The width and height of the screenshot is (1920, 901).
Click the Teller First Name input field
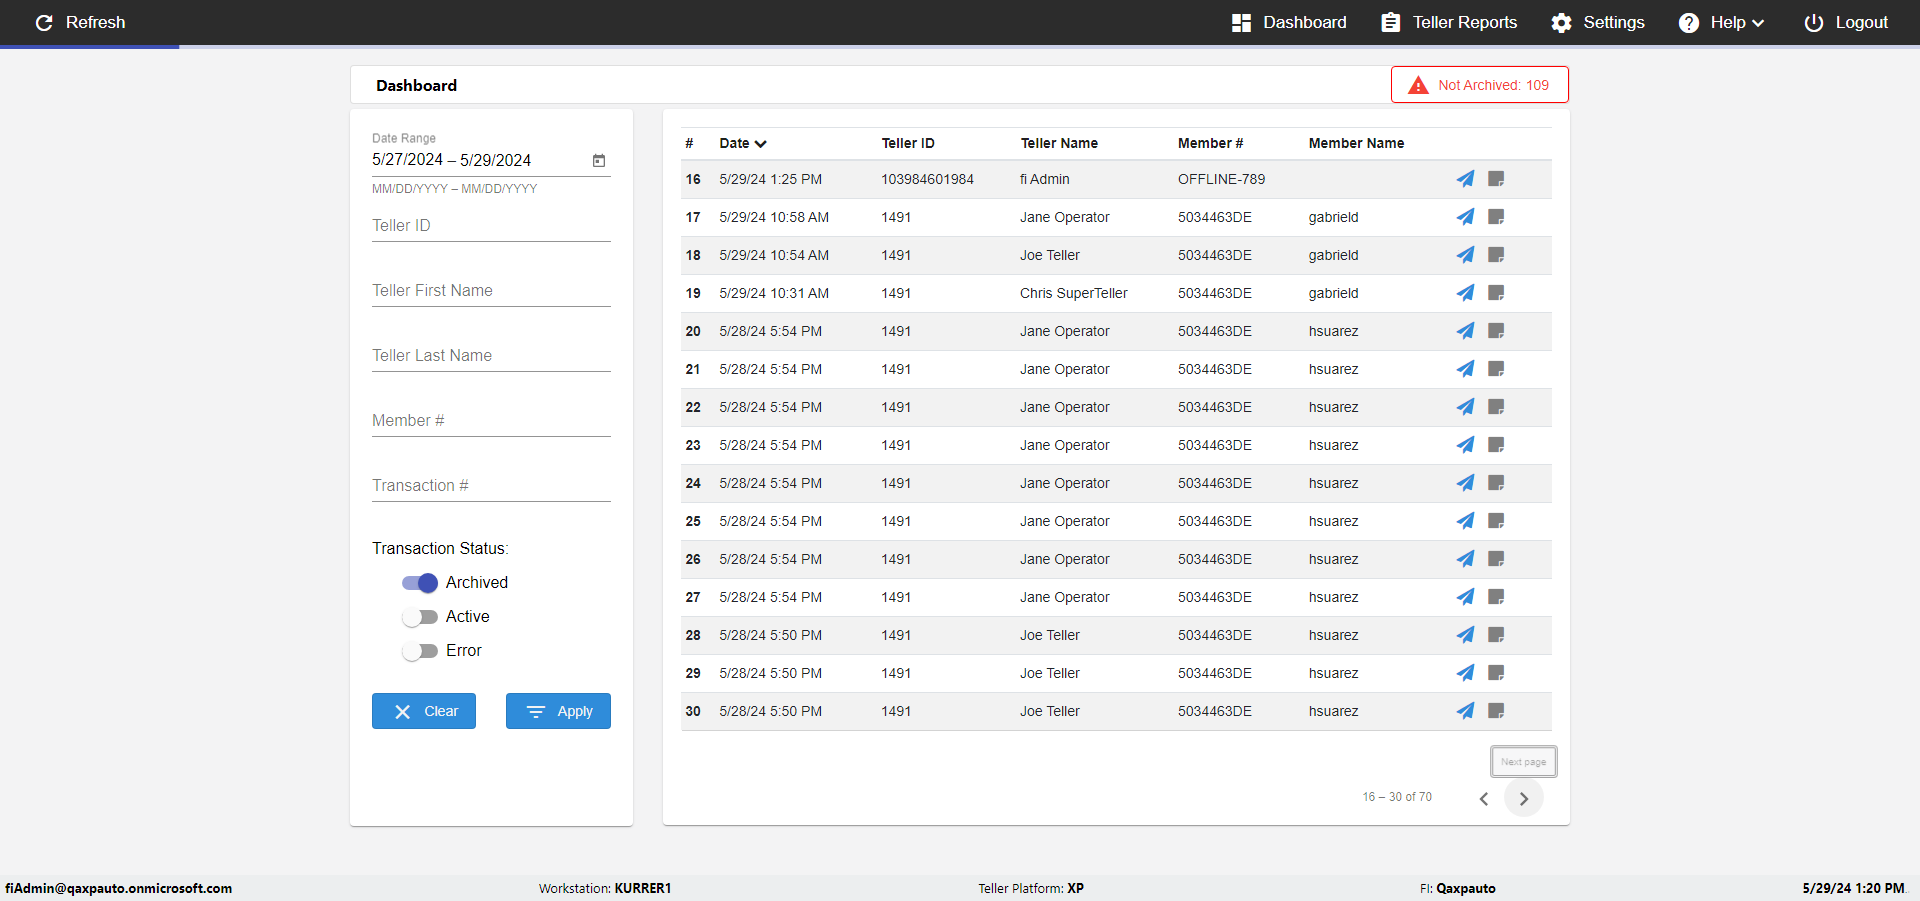[491, 291]
